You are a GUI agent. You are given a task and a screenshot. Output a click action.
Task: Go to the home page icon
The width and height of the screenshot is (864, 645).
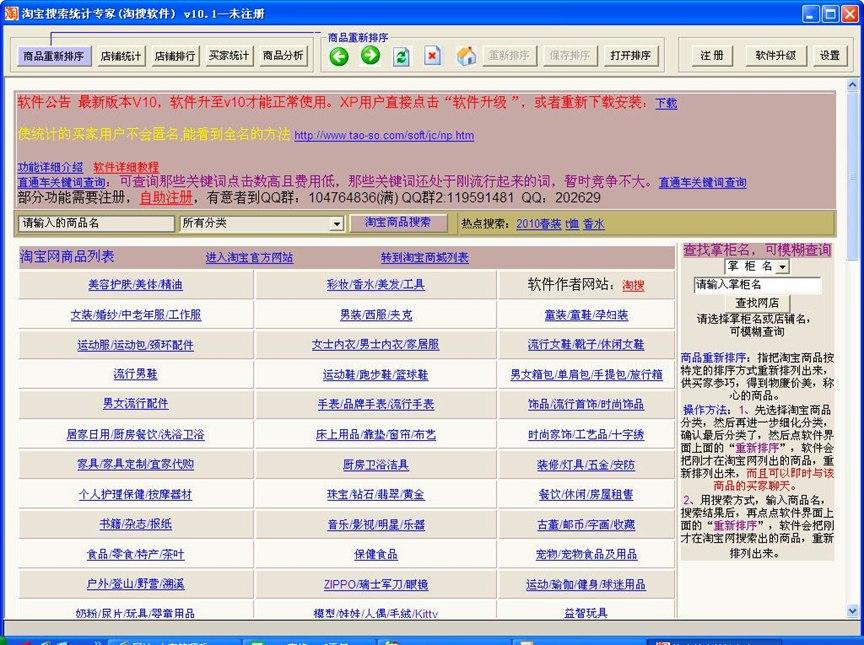(466, 56)
